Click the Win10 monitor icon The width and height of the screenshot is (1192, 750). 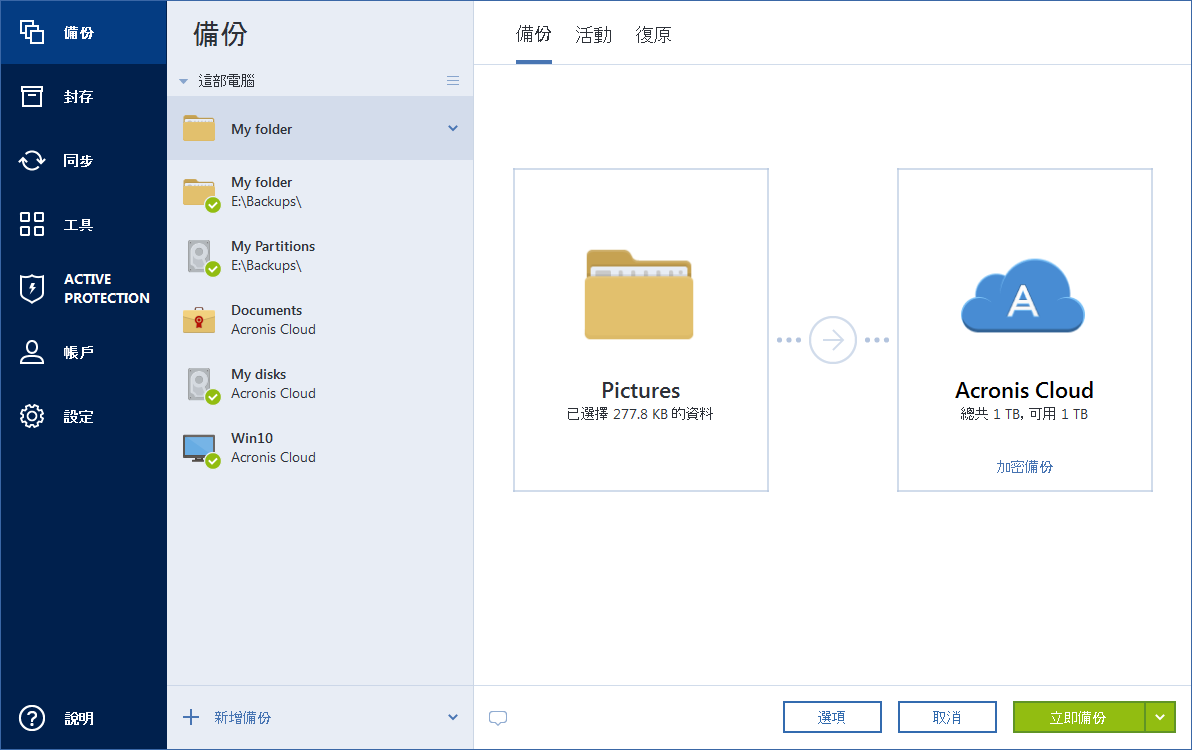pos(200,449)
